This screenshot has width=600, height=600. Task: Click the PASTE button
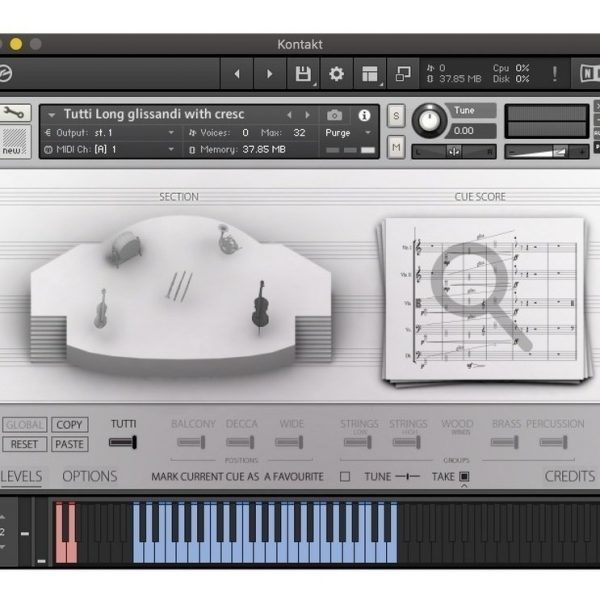[70, 444]
